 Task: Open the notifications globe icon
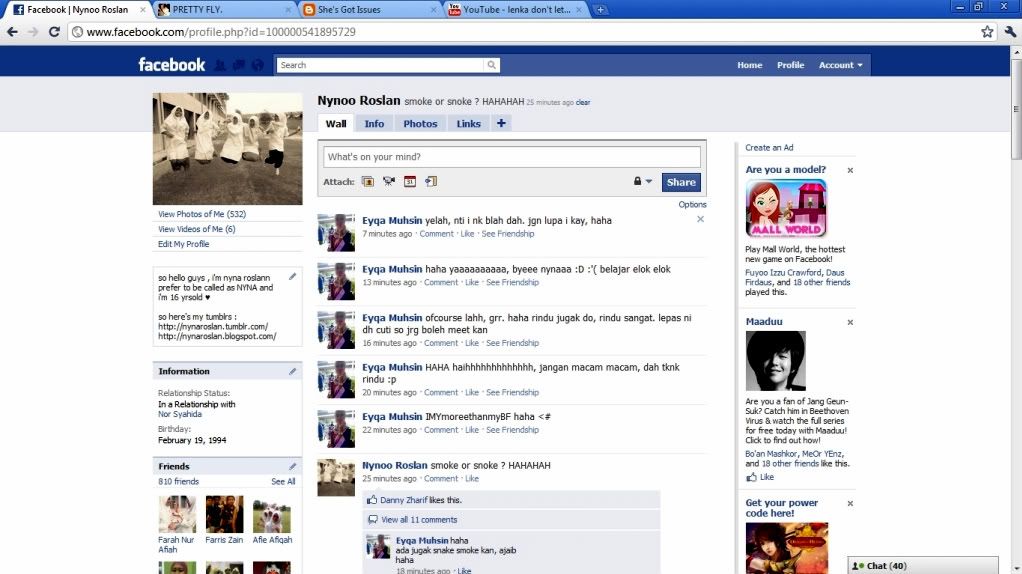pos(257,65)
